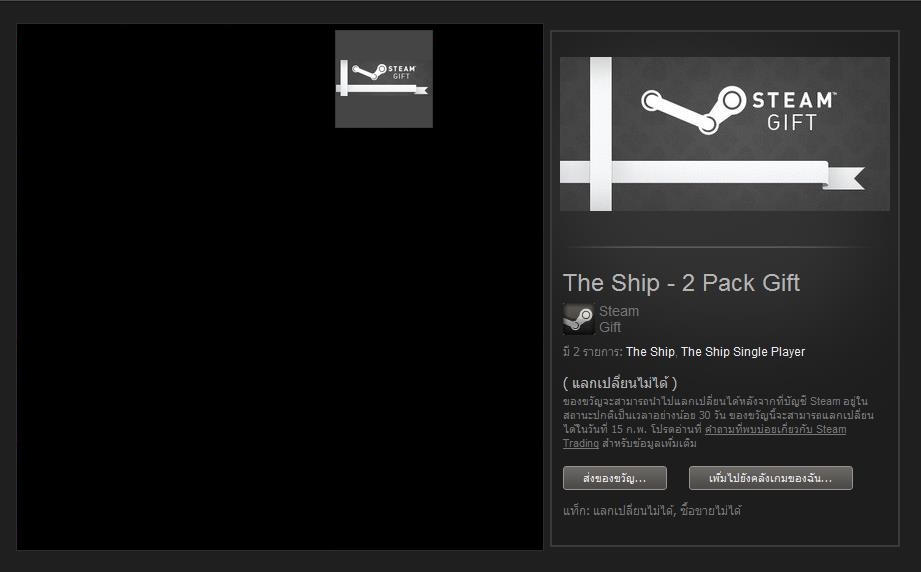Click the (แลกเปลี่ยนไม่ได้) not tradable heading

pos(620,383)
